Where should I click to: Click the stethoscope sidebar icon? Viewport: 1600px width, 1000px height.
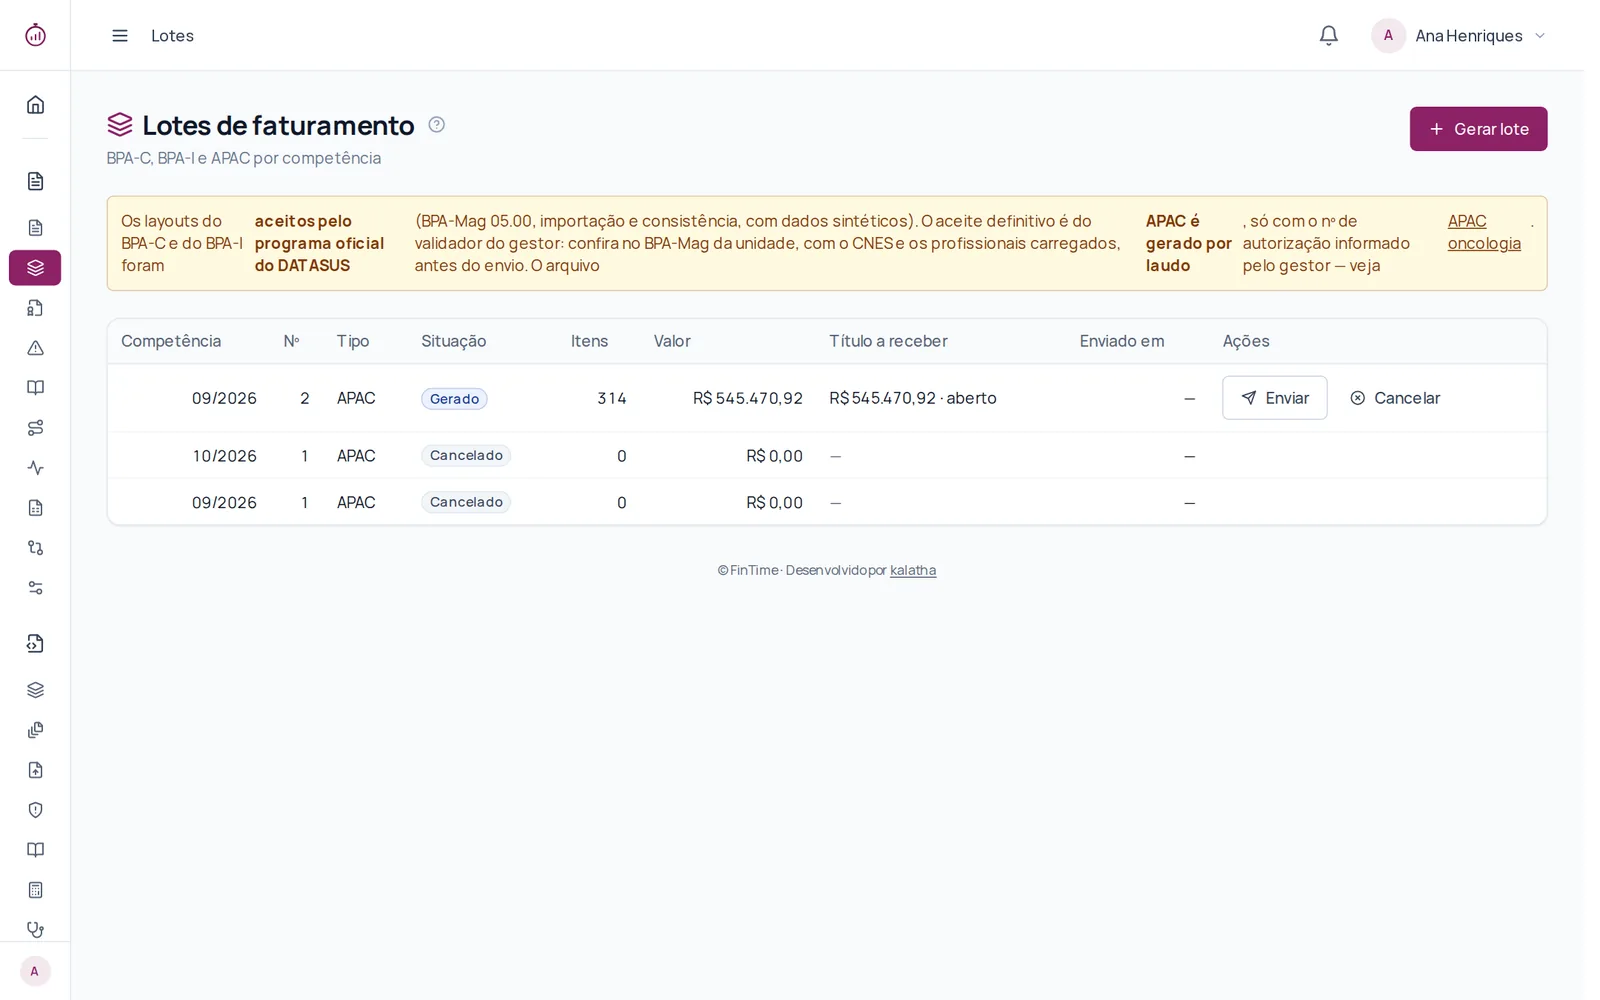pos(35,930)
